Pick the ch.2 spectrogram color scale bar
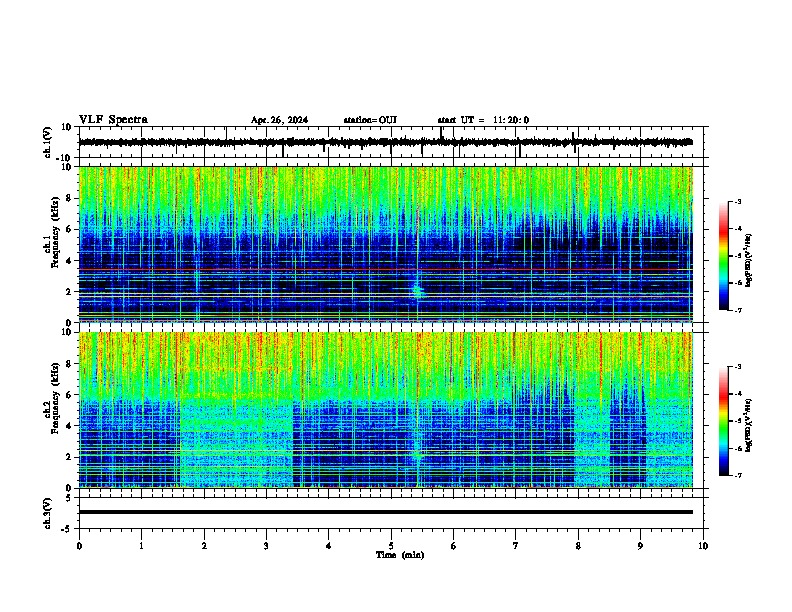Viewport: 792px width, 612px height. tap(724, 421)
